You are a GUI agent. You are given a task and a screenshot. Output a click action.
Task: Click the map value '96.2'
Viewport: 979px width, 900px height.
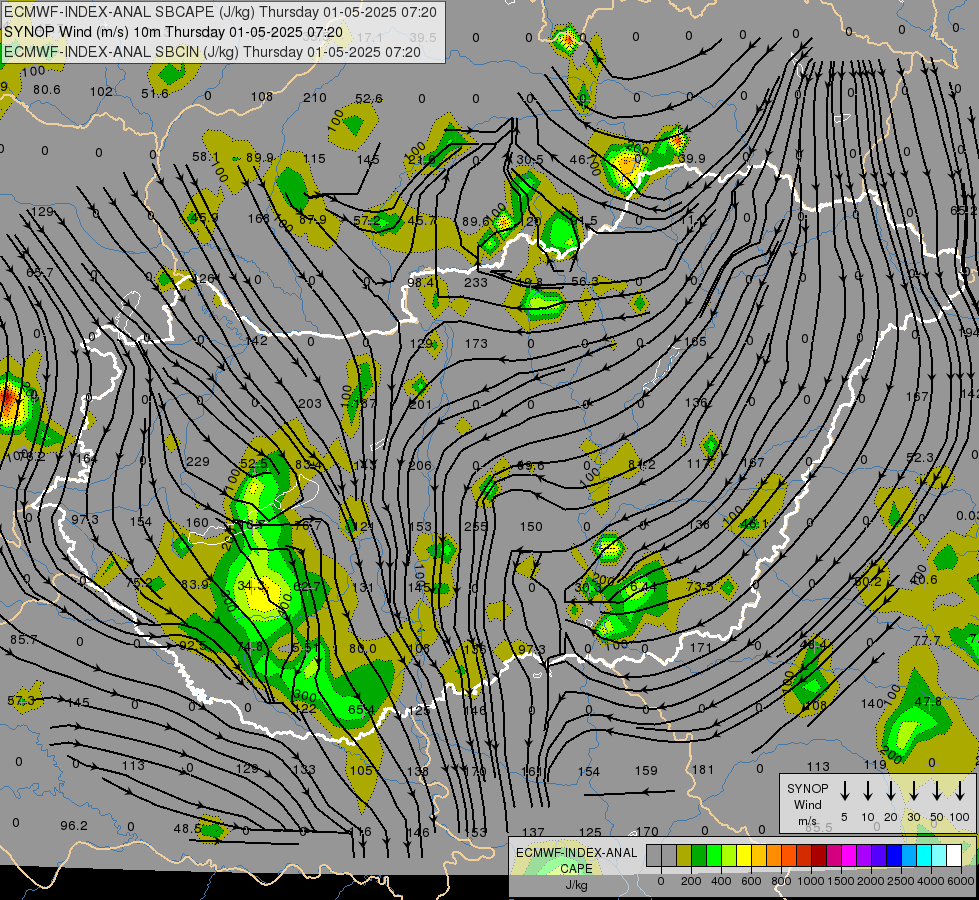pos(74,826)
